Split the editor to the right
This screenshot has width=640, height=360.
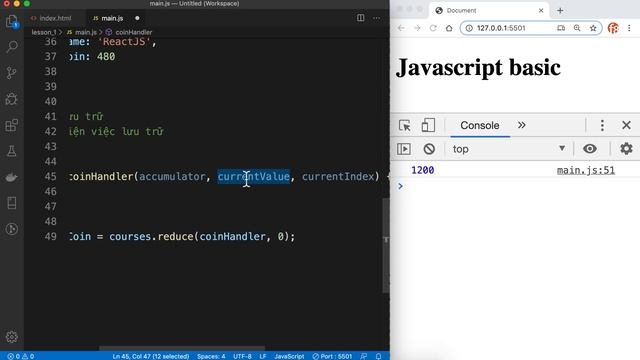click(360, 18)
